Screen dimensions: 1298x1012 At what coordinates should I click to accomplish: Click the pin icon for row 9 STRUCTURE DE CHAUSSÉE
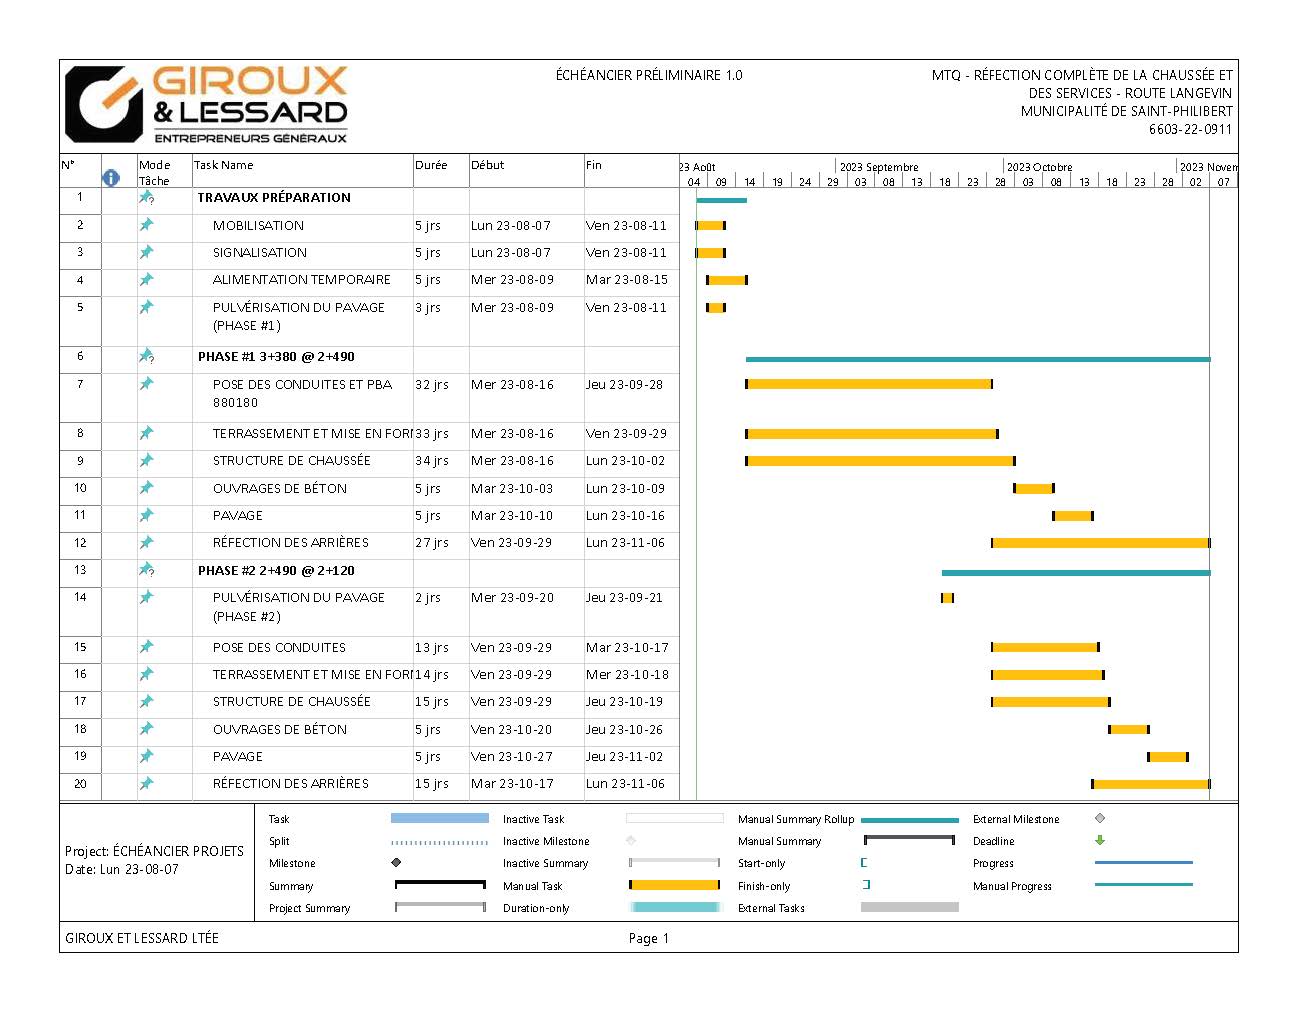click(146, 460)
